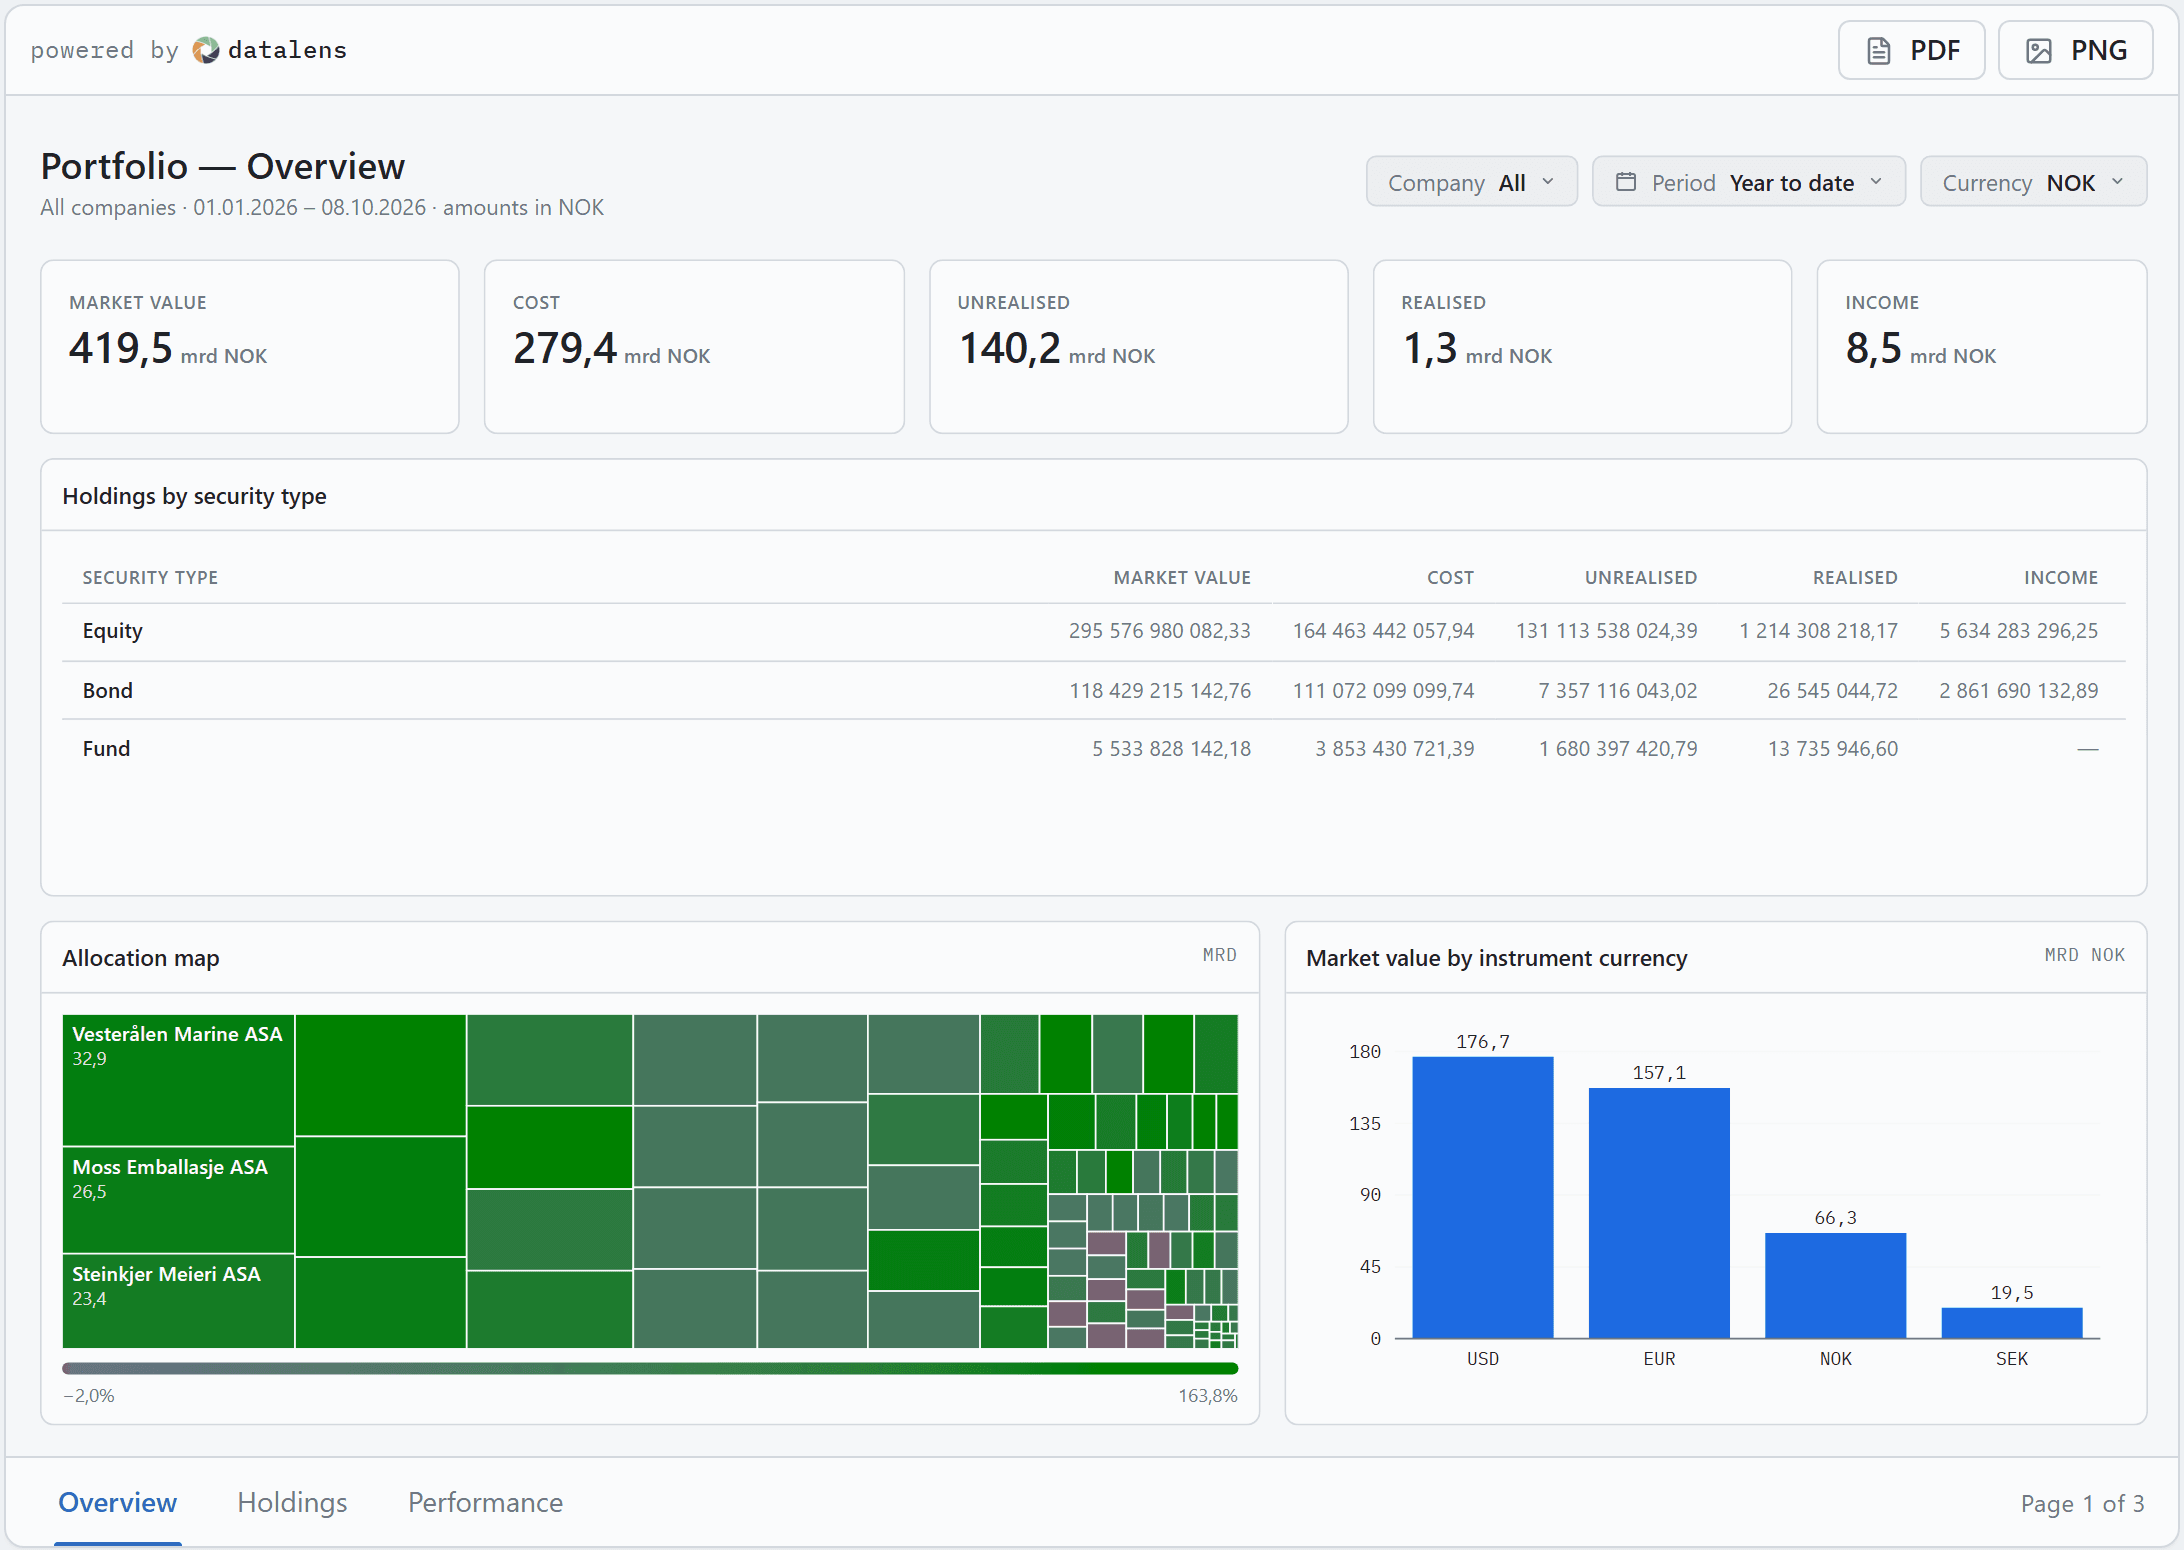
Task: Switch to the Holdings tab
Action: tap(292, 1502)
